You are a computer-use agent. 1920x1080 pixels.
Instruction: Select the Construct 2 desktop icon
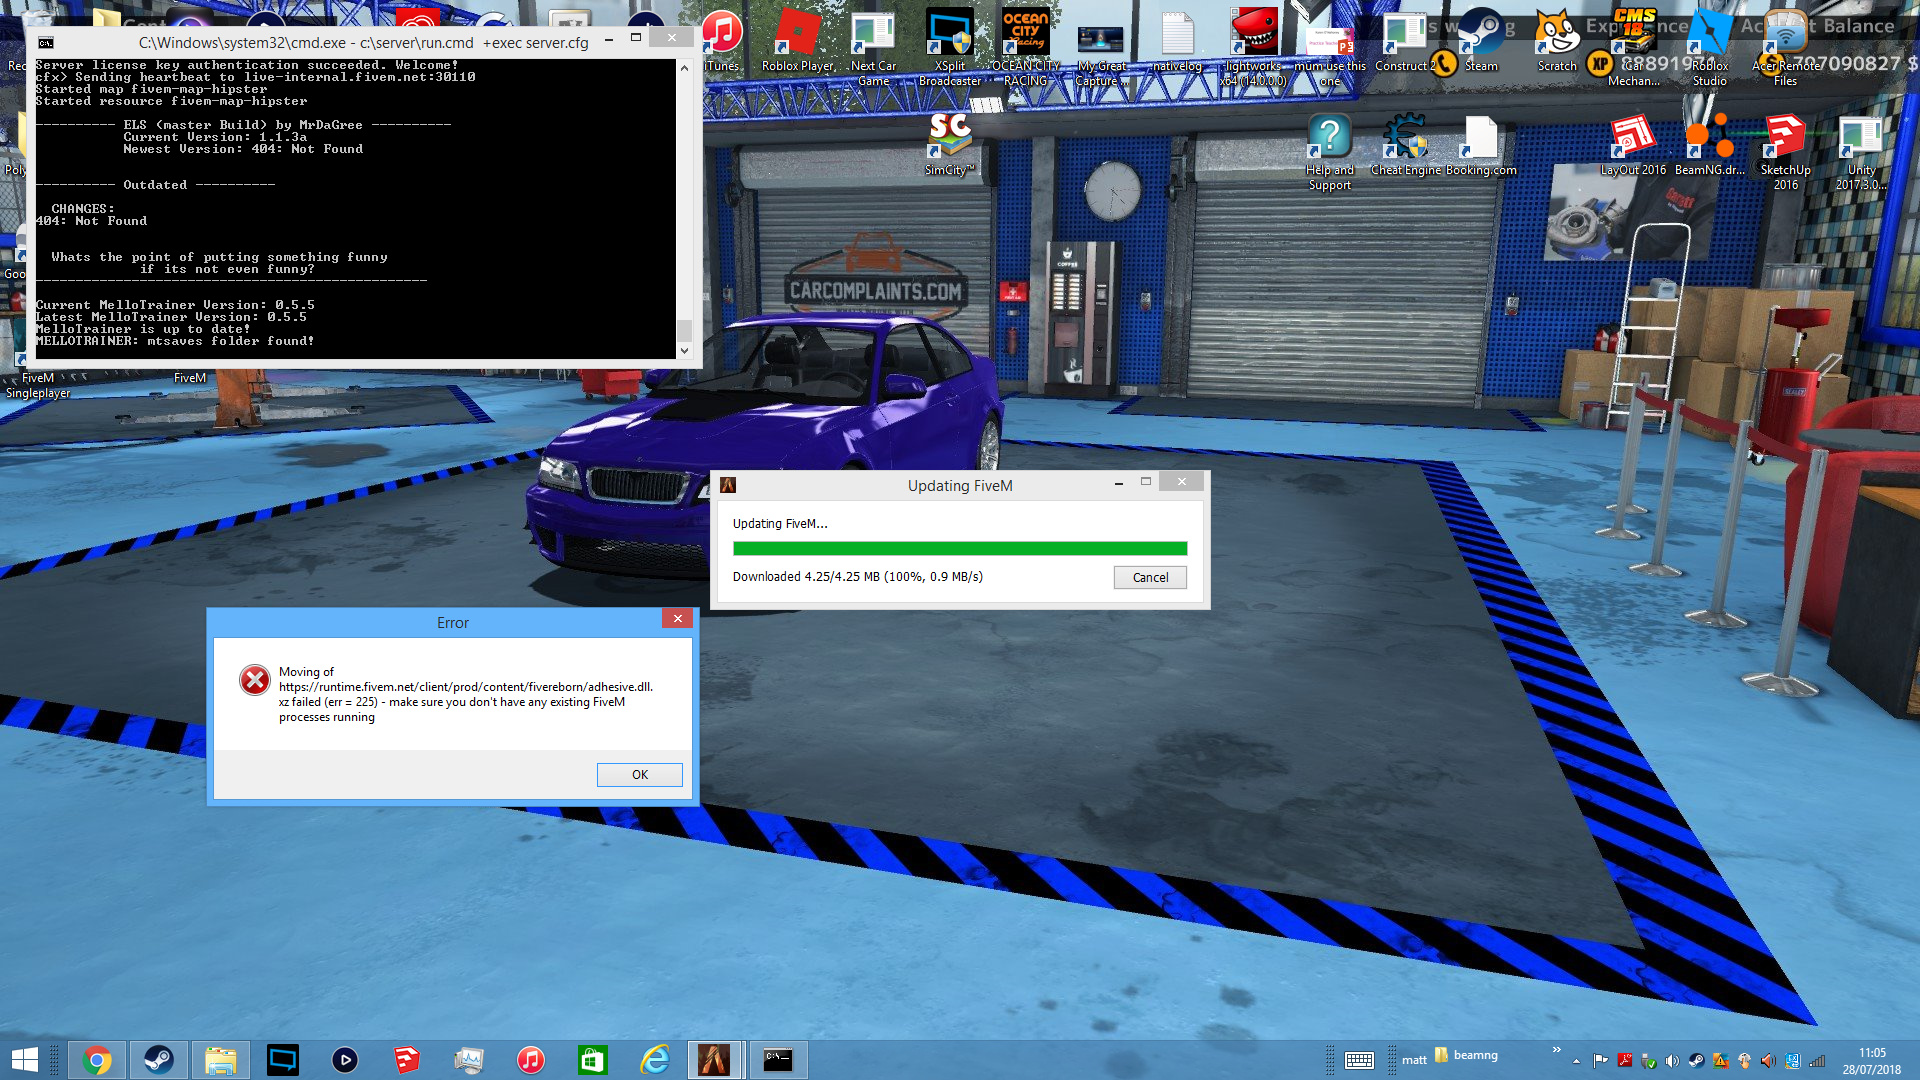[x=1405, y=42]
